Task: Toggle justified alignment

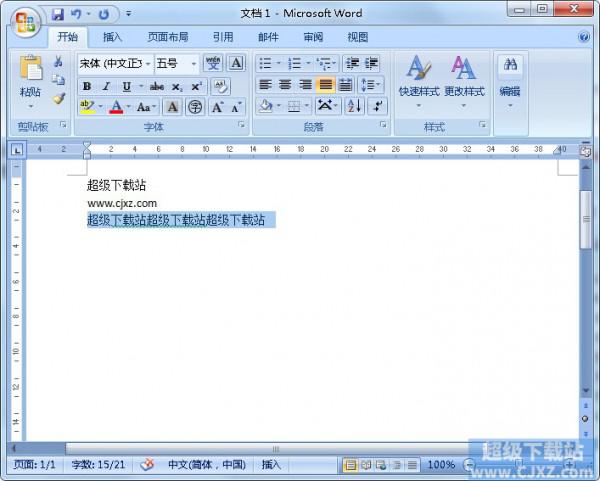Action: [x=326, y=85]
